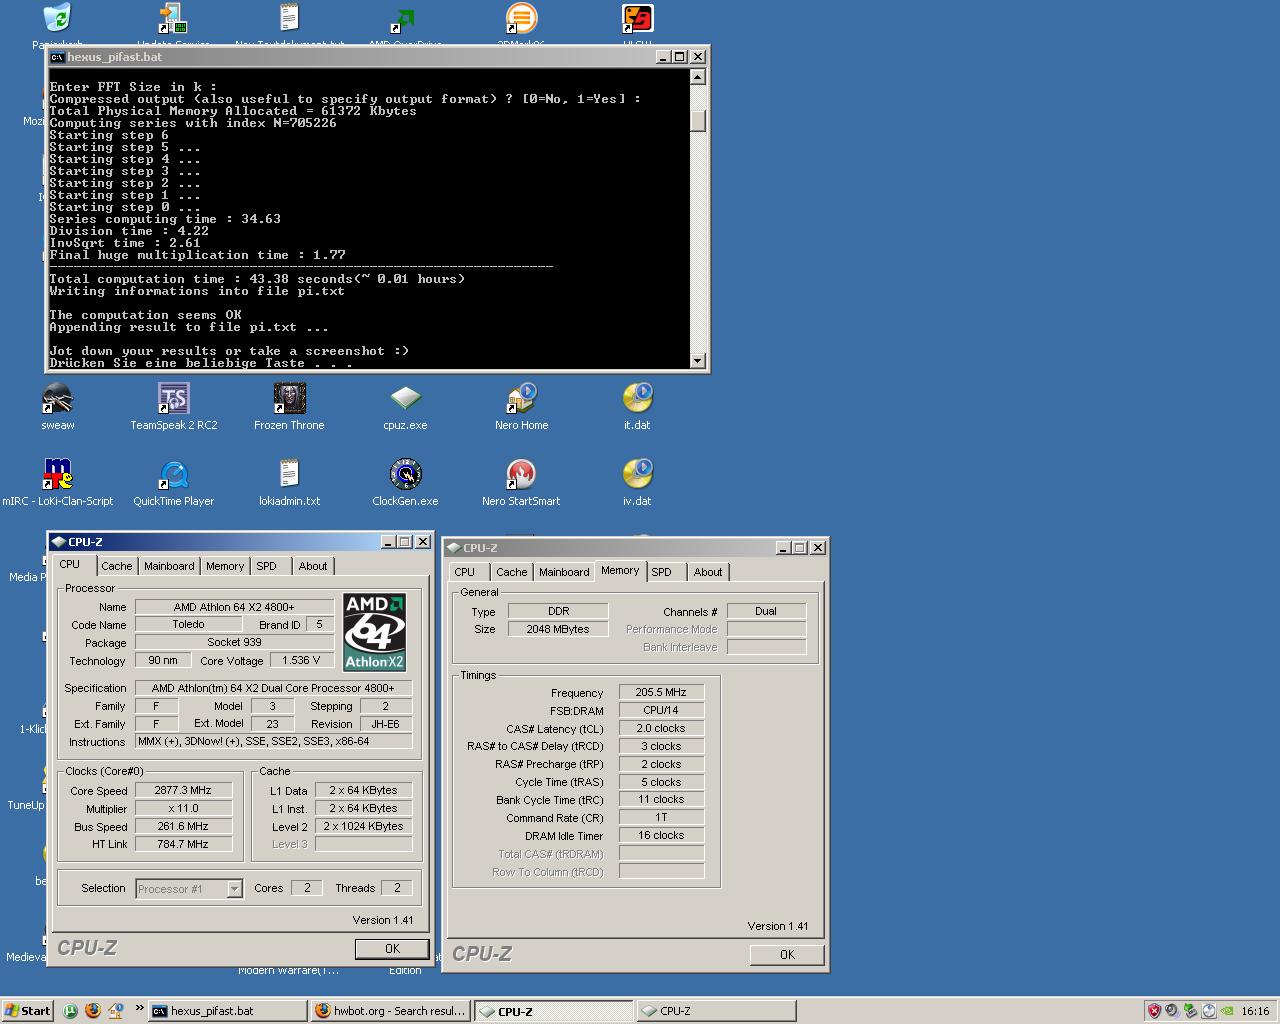
Task: Click the Multiplier value x 11.0
Action: point(184,808)
